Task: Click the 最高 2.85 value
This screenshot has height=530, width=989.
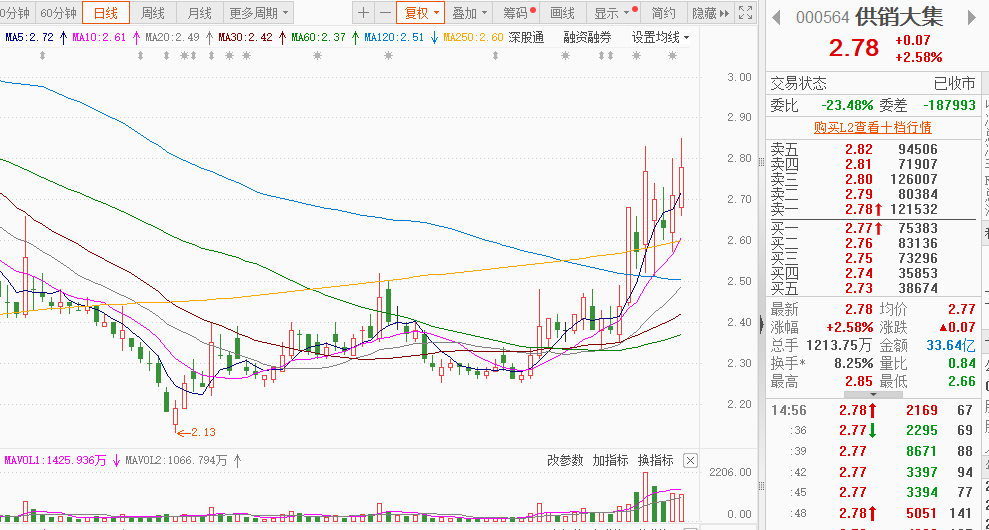Action: [859, 381]
